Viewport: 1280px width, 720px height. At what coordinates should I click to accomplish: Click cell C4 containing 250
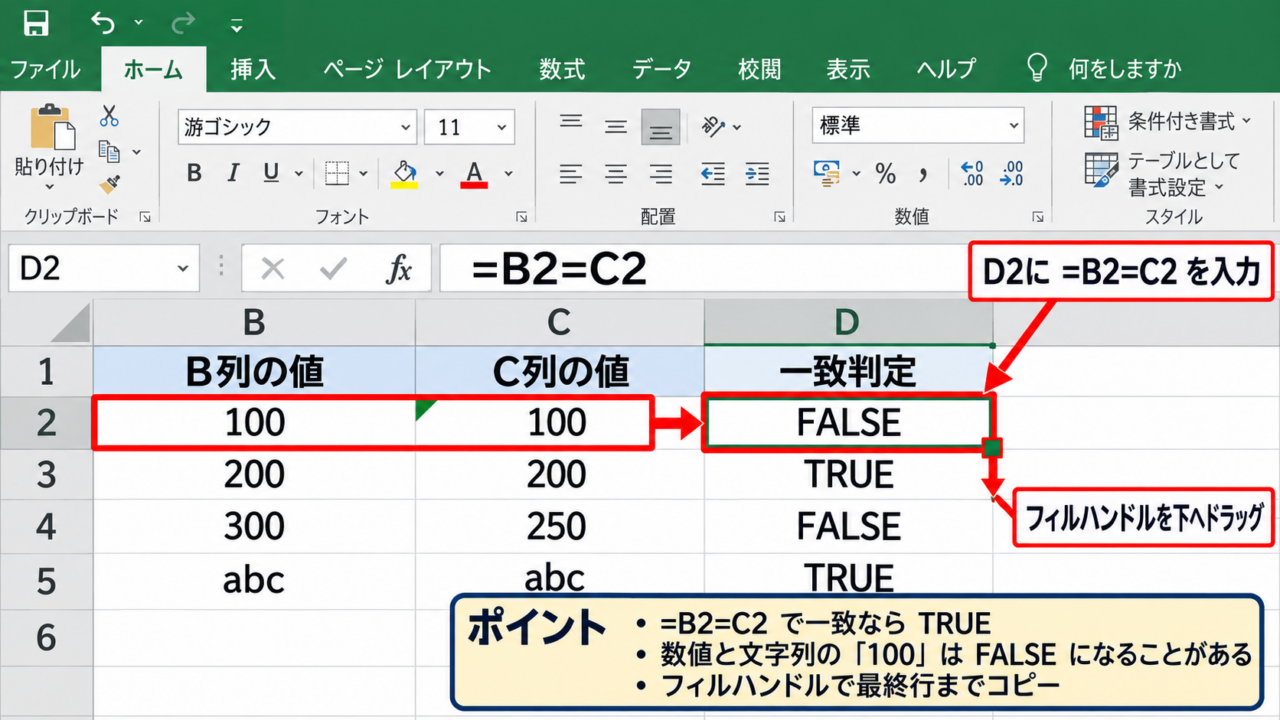(x=558, y=527)
